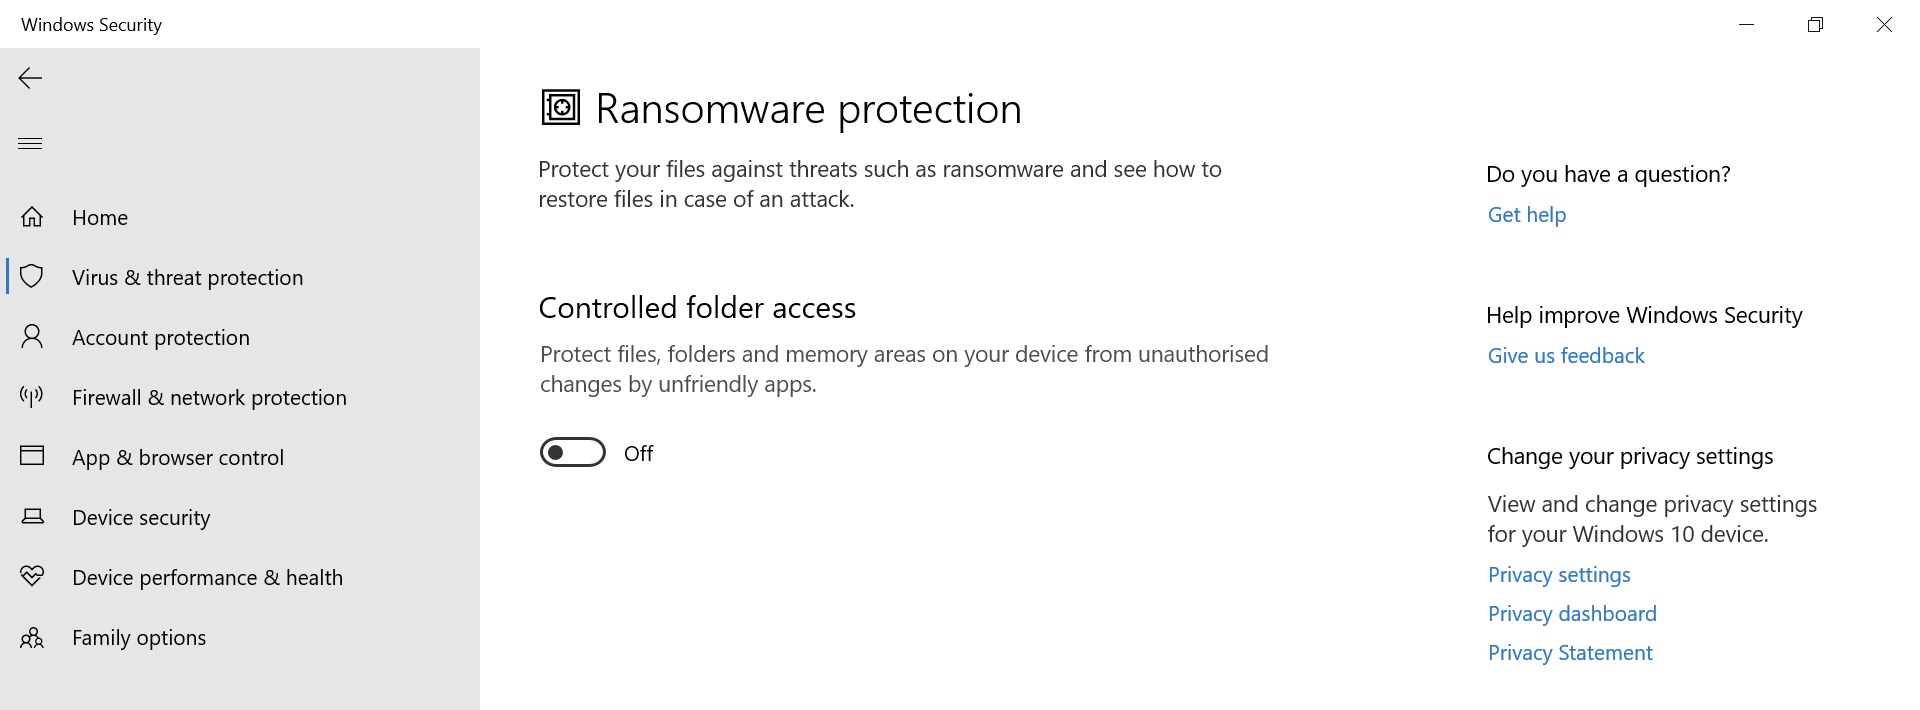Click the App & browser control icon
The width and height of the screenshot is (1920, 710).
click(x=31, y=457)
